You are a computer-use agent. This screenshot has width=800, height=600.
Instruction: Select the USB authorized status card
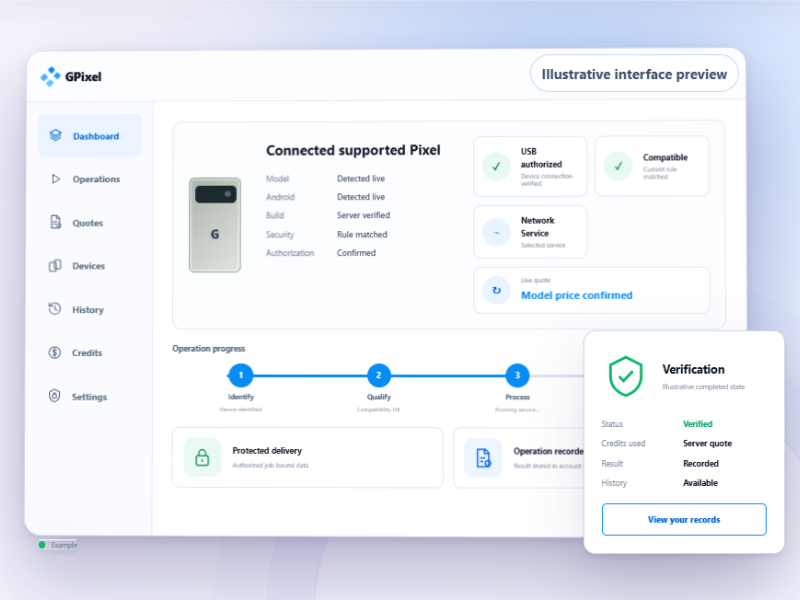530,166
